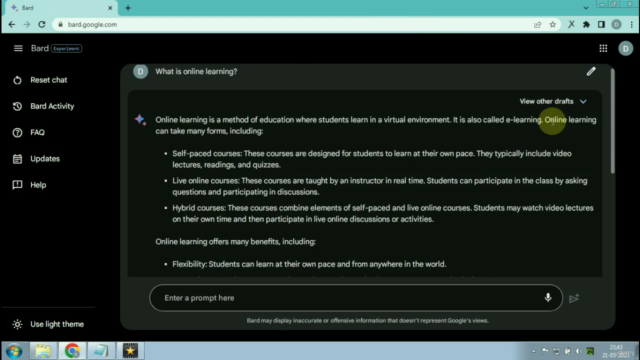Bookmark this page with star icon
The width and height of the screenshot is (640, 360).
[x=553, y=24]
